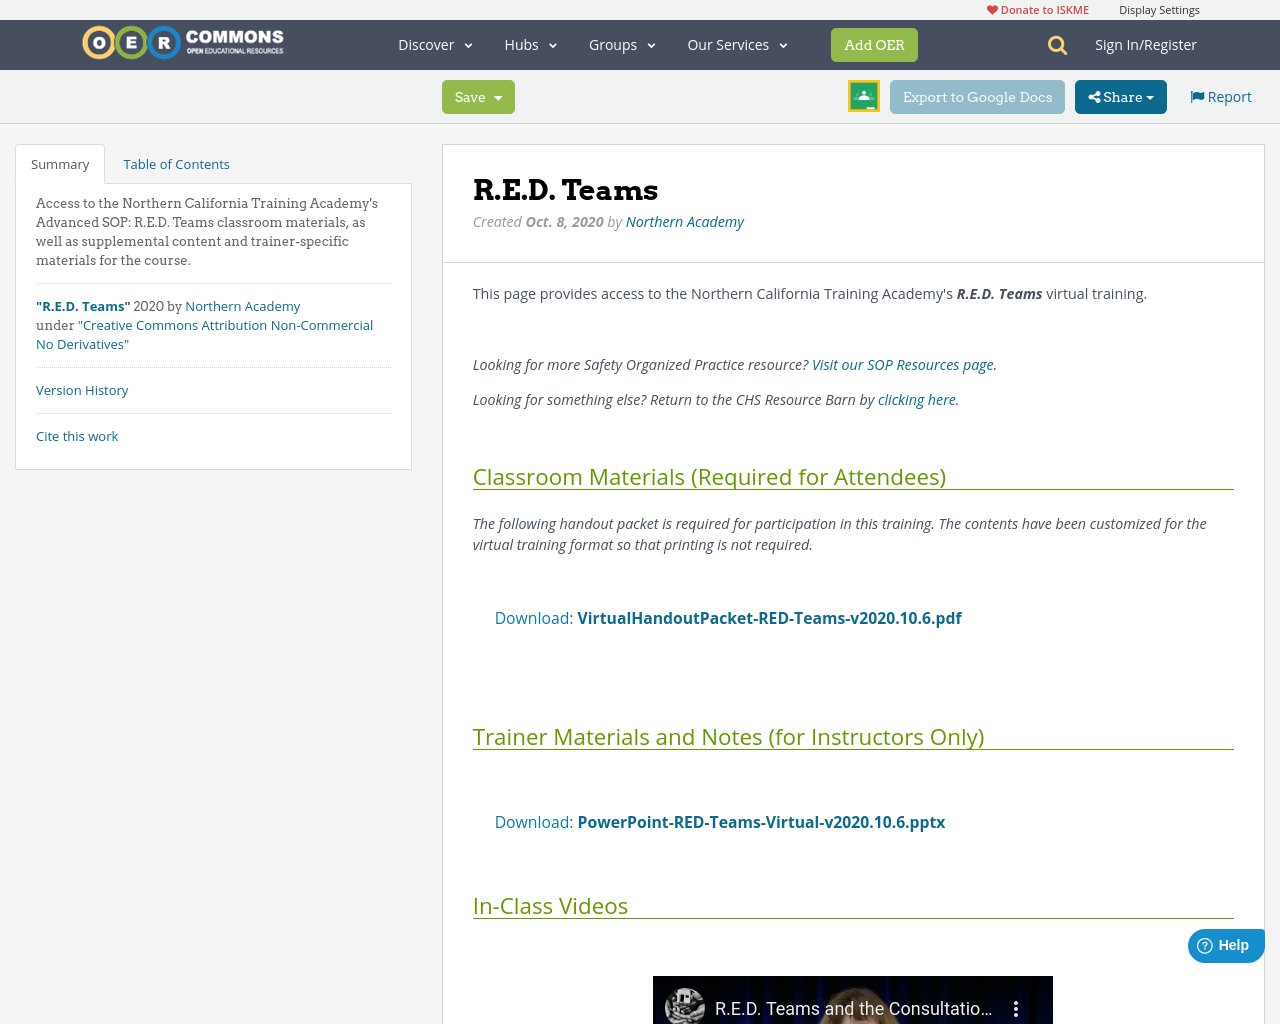1280x1024 pixels.
Task: Expand the Save options dropdown
Action: pyautogui.click(x=499, y=96)
